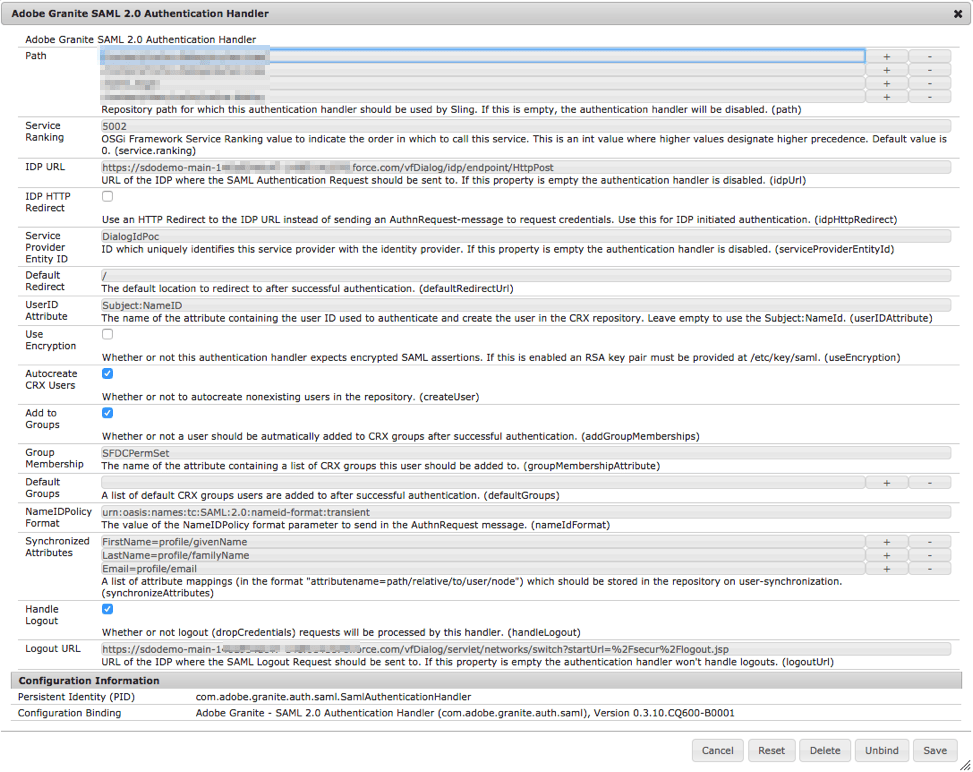Remove the FirstName=profile/givenName row with minus icon
Screen dimensions: 973x772
tap(931, 541)
